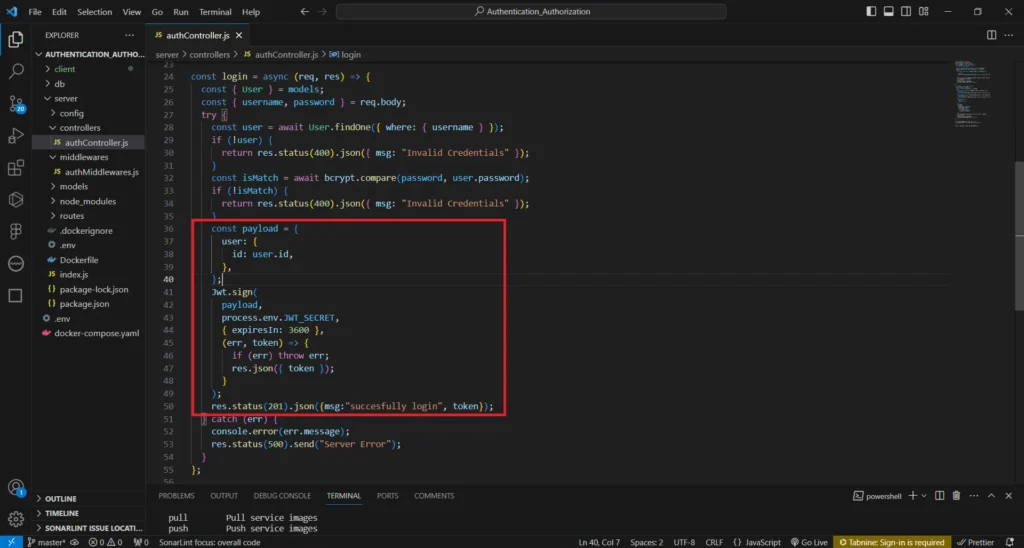Click Tabnine sign-in required status item
1024x548 pixels.
tap(891, 542)
